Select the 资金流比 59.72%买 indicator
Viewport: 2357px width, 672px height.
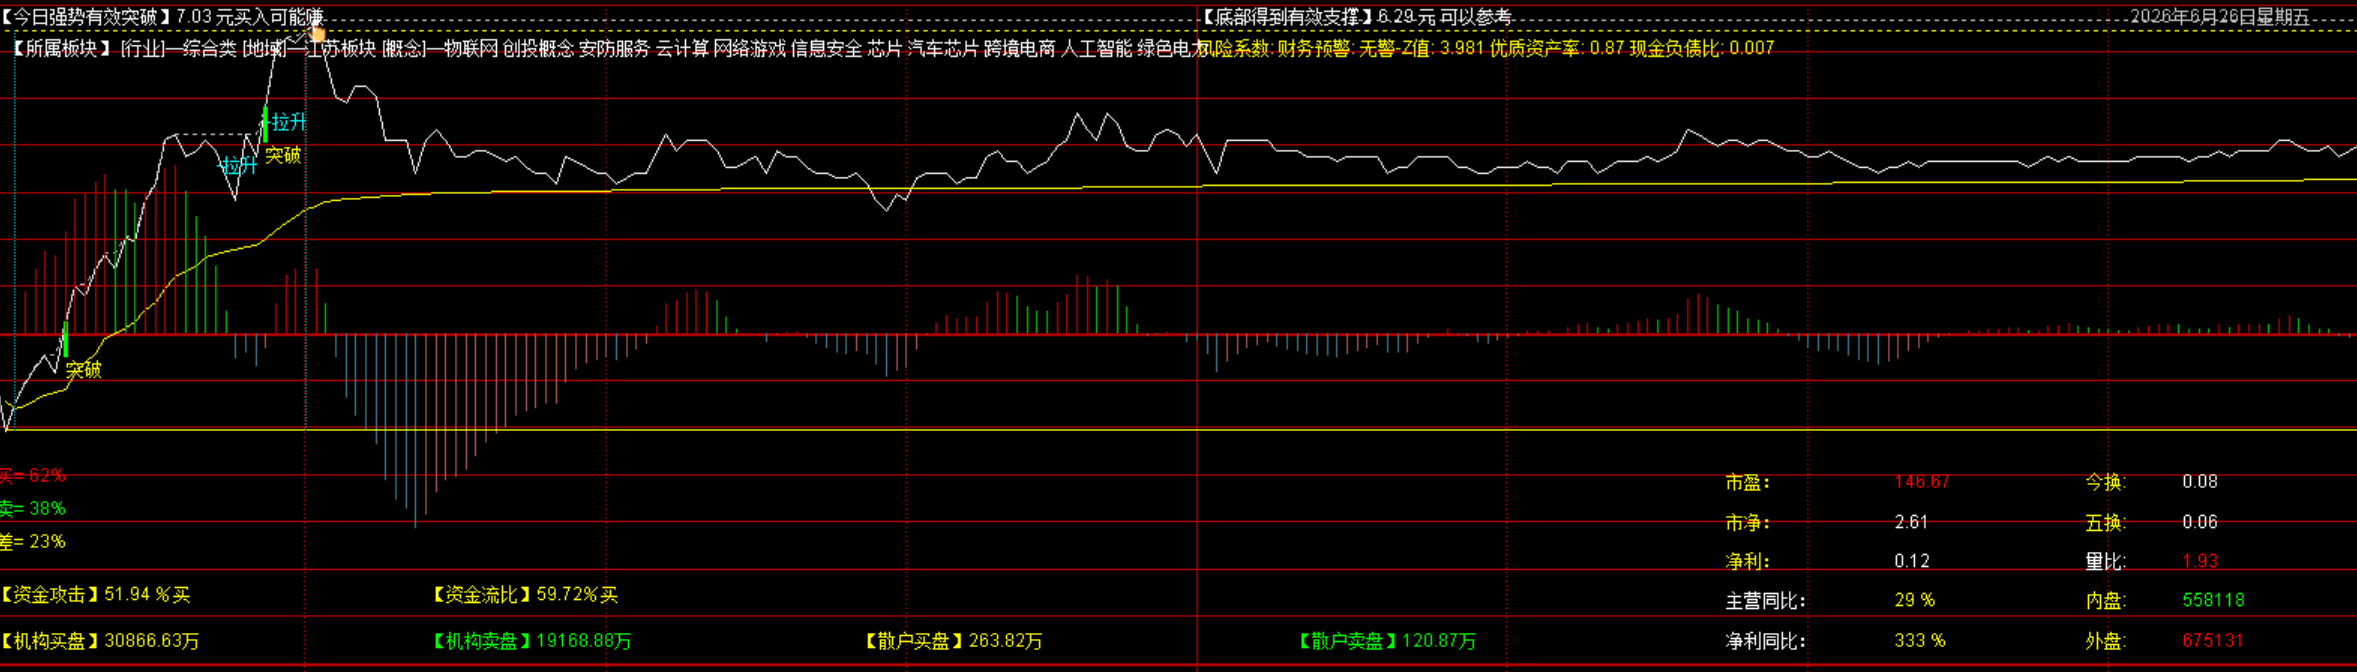pyautogui.click(x=525, y=595)
